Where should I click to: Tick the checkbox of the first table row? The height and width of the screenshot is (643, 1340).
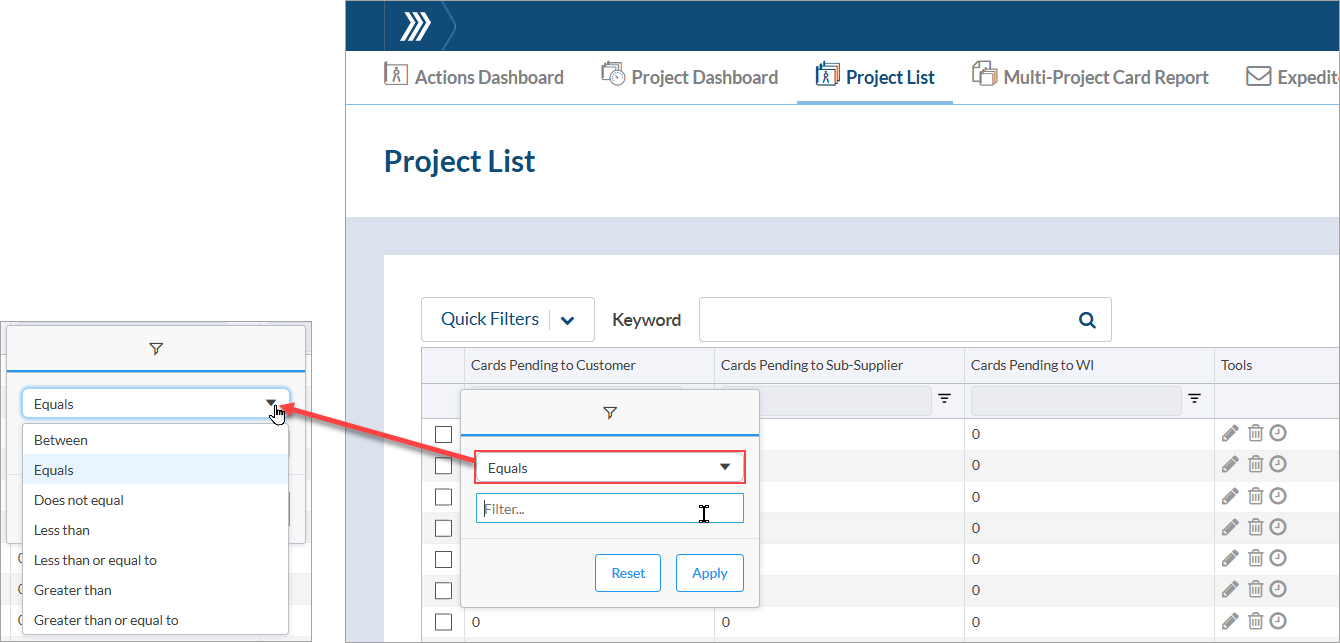[x=443, y=434]
